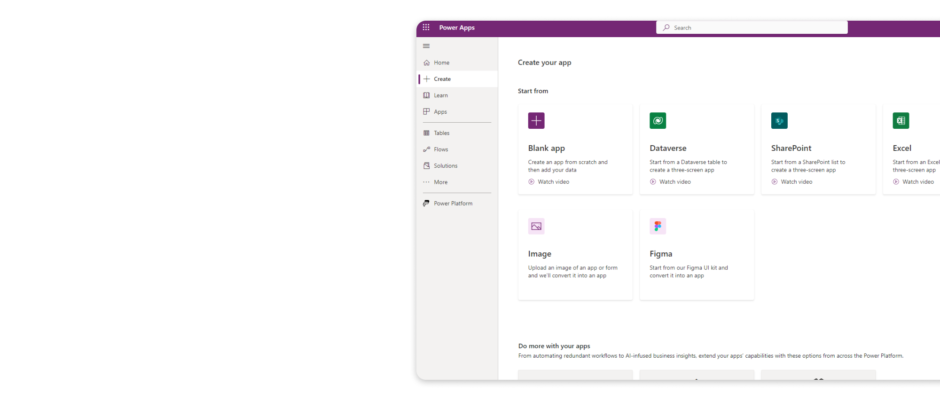
Task: Click "Upload an image of an app" description
Action: coord(573,272)
